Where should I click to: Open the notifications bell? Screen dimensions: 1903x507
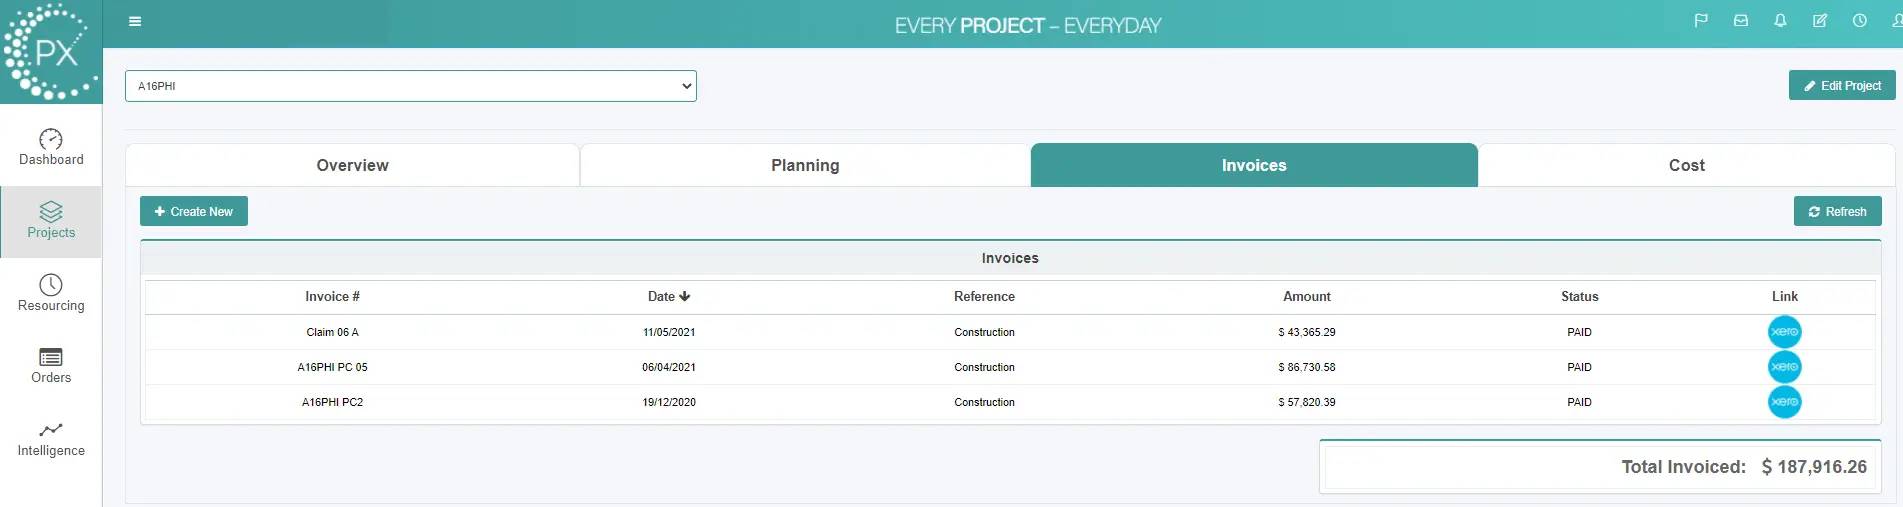pyautogui.click(x=1780, y=21)
